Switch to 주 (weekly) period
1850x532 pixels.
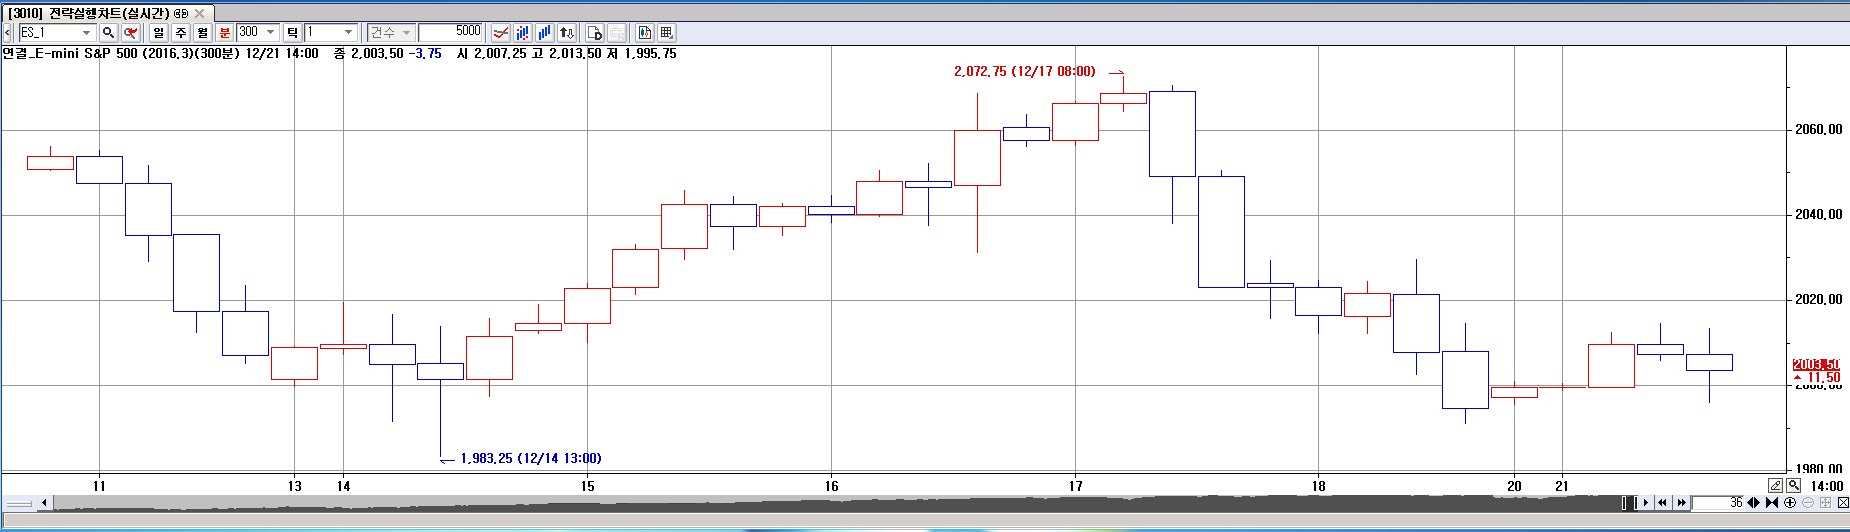[180, 32]
